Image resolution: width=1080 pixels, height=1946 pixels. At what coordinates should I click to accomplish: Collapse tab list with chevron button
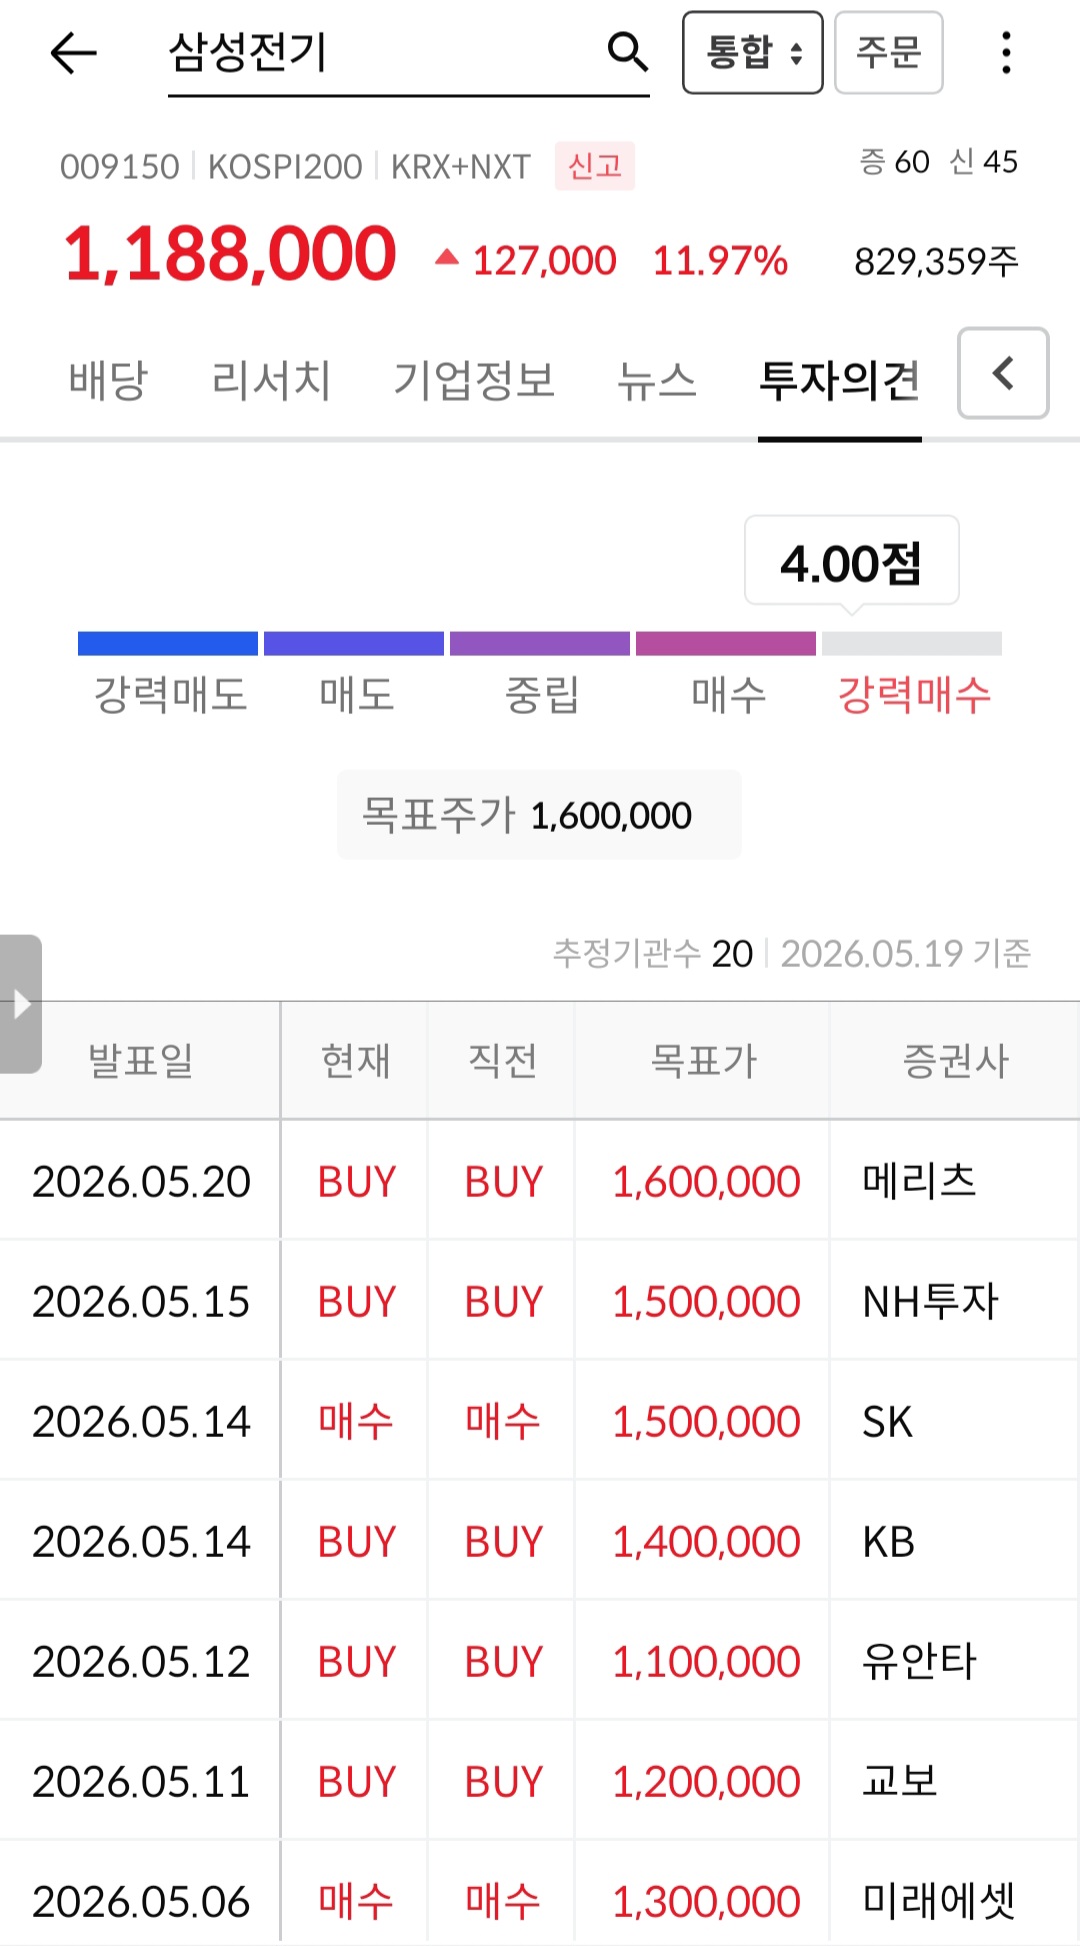[x=1003, y=373]
